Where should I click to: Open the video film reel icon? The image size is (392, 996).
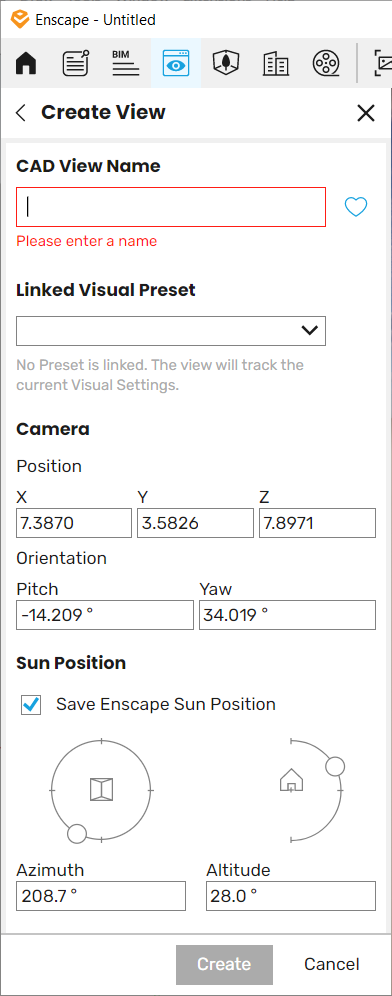tap(326, 64)
